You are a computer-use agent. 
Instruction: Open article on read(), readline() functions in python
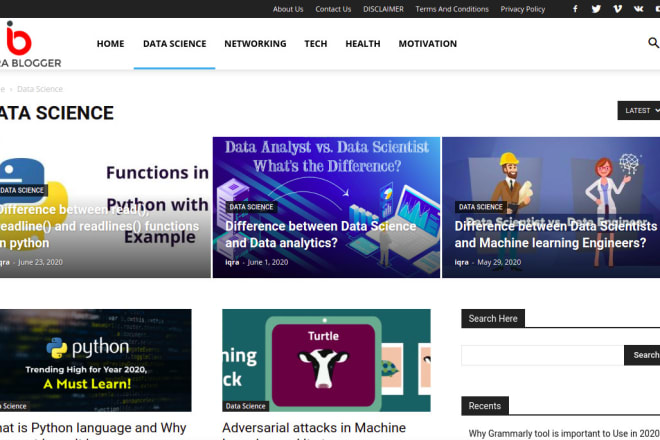click(99, 226)
